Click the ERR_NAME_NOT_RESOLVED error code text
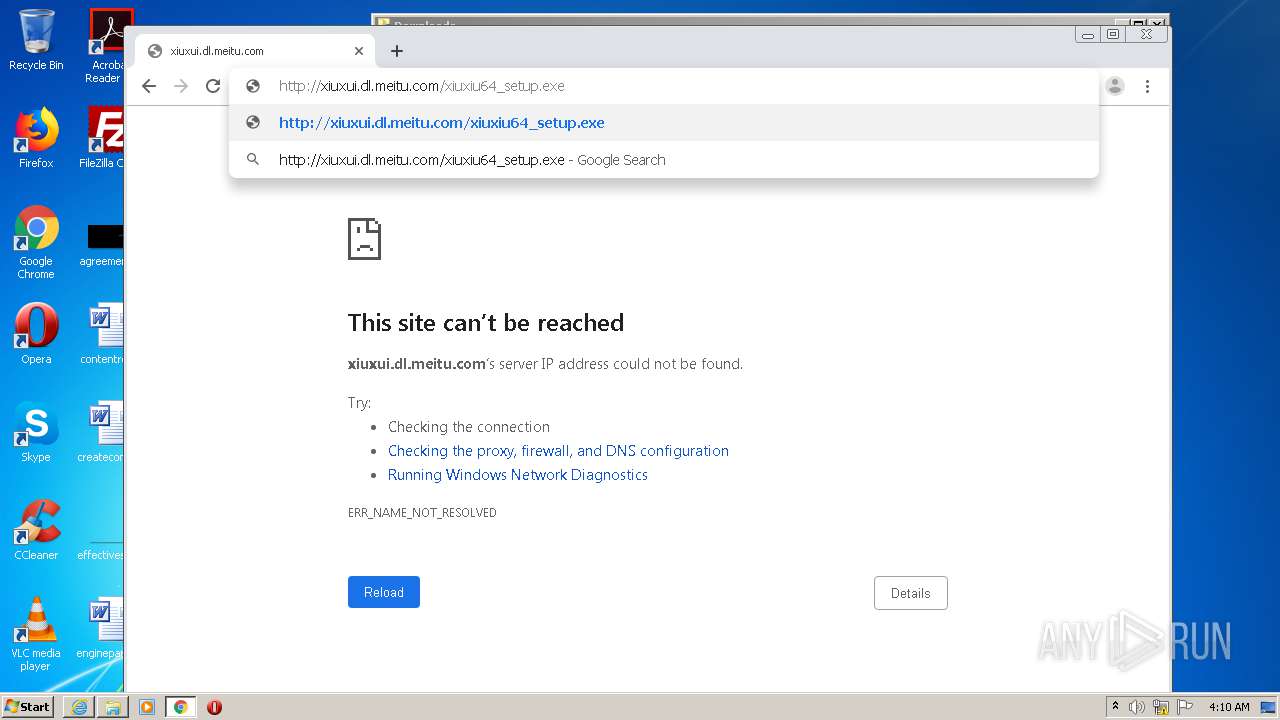 pos(422,512)
